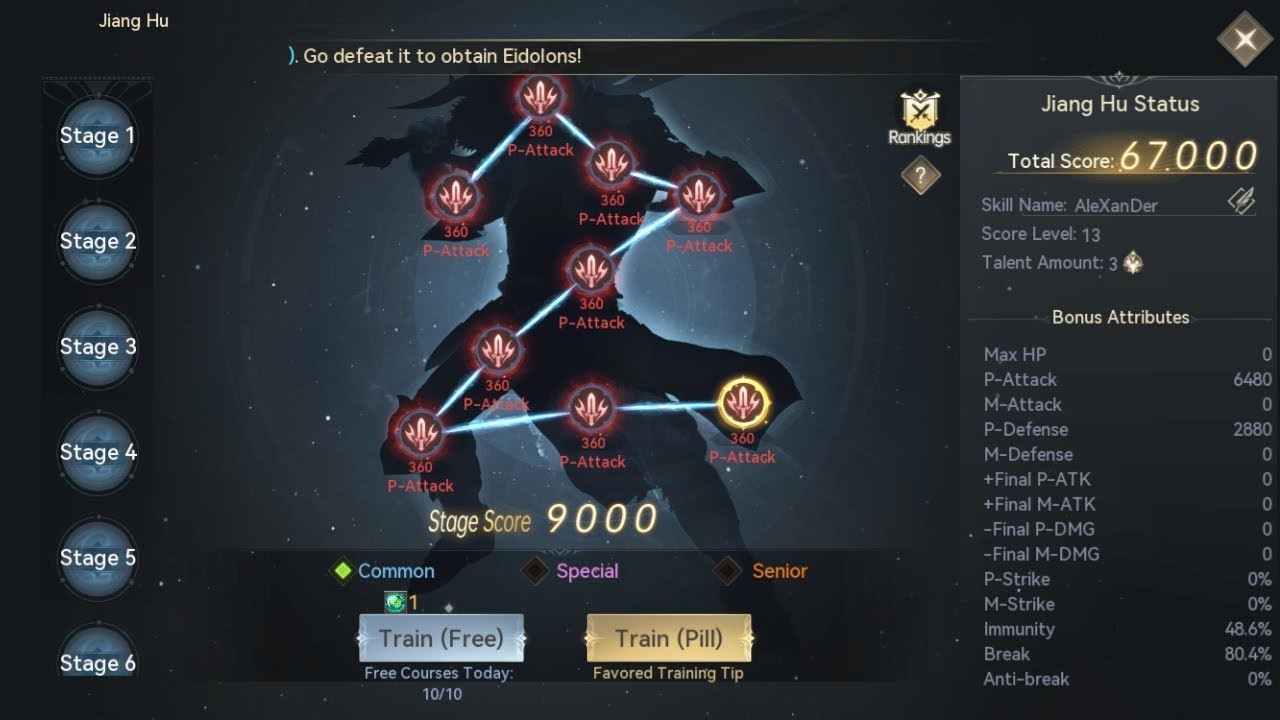Select the center P-Attack node
This screenshot has width=1280, height=720.
click(592, 271)
